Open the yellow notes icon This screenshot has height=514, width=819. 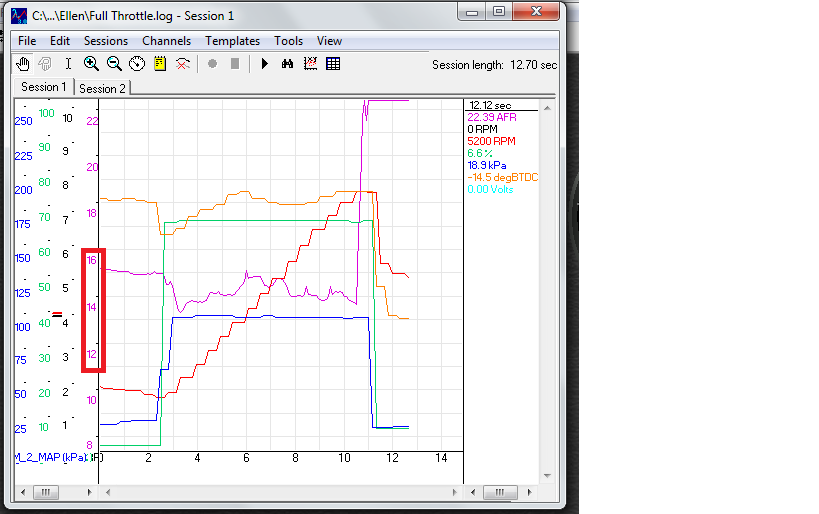click(160, 64)
